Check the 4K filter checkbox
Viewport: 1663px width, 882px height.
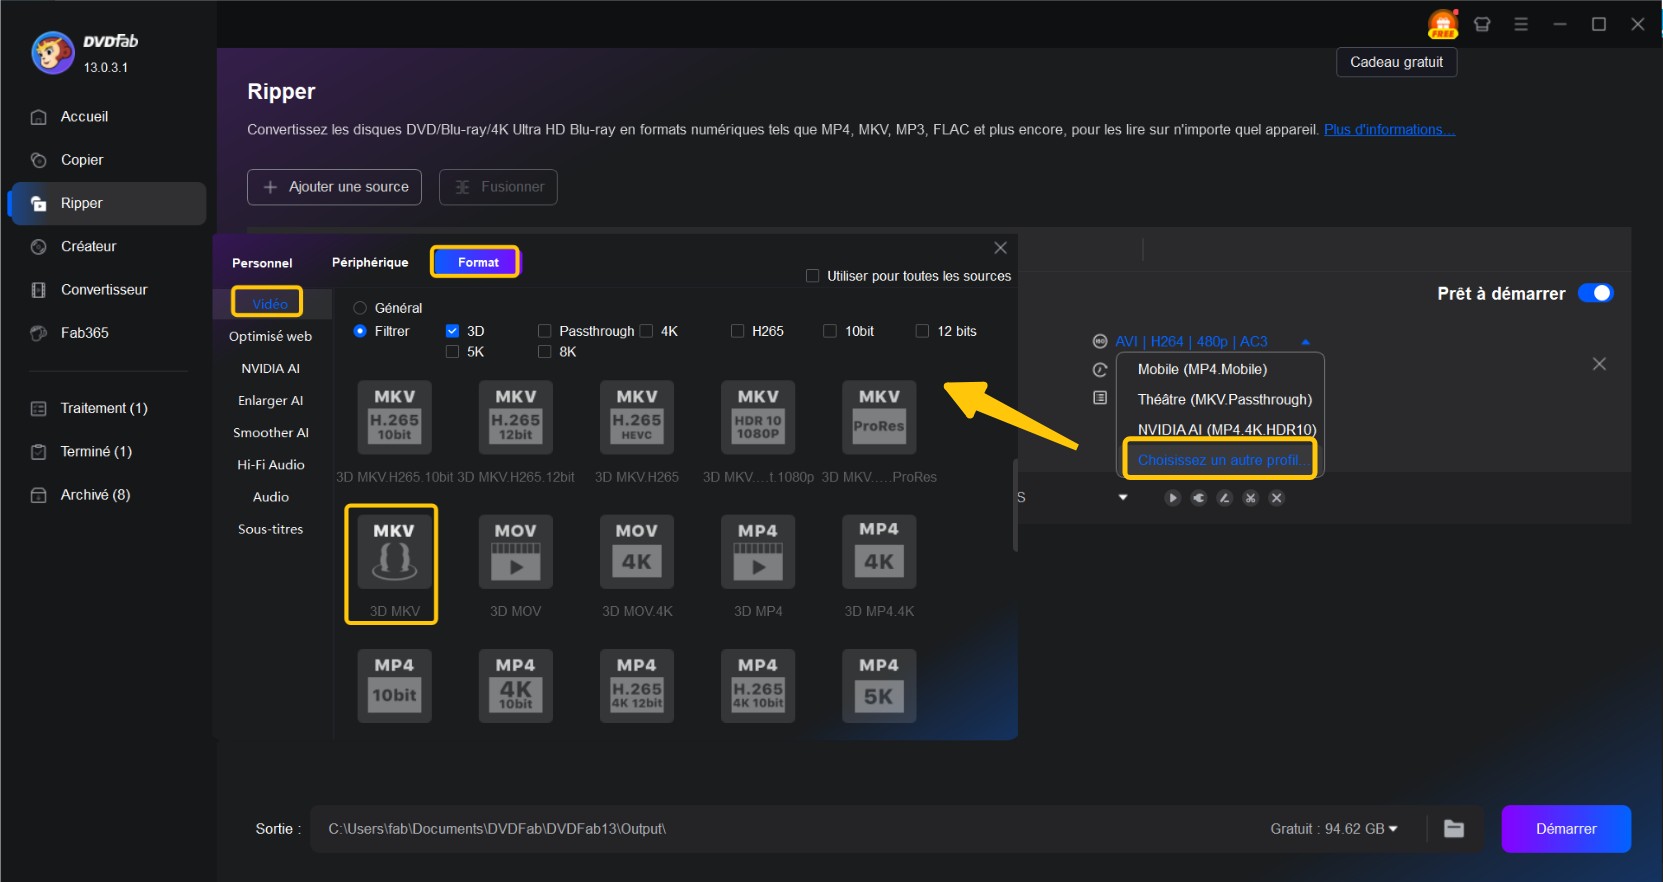pyautogui.click(x=646, y=331)
